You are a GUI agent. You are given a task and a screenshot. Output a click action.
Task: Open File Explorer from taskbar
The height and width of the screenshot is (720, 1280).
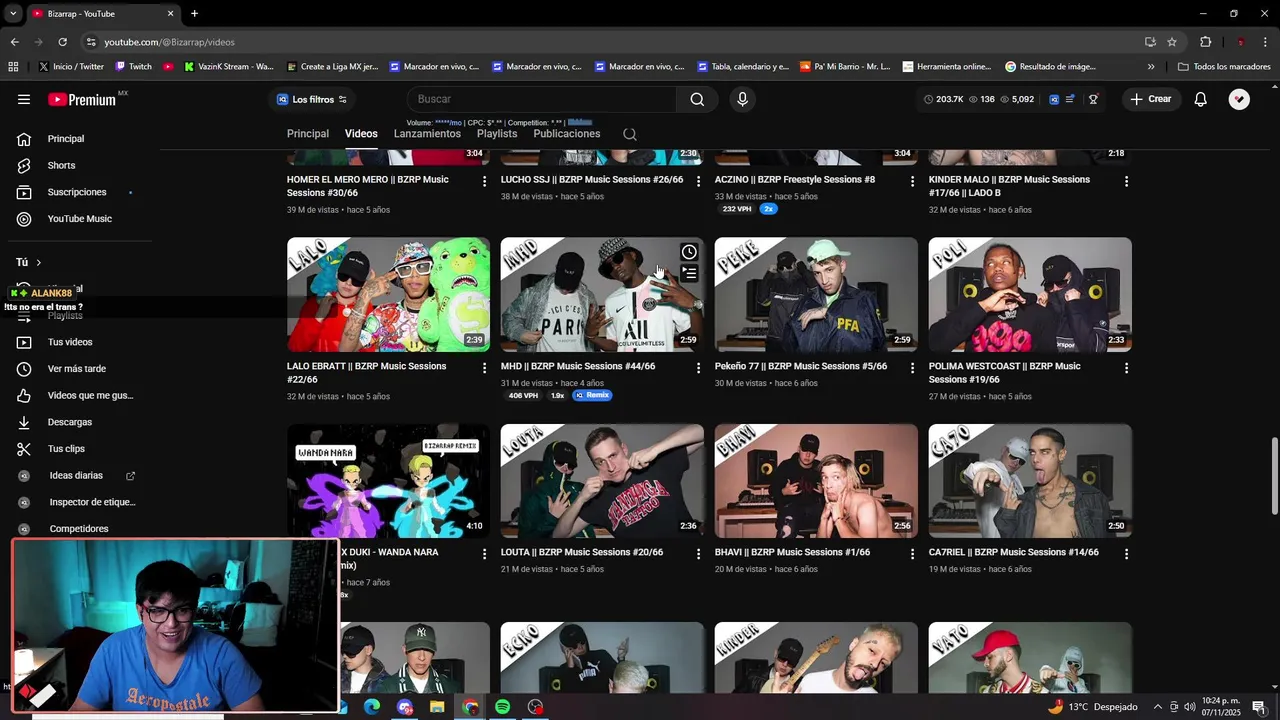(437, 707)
